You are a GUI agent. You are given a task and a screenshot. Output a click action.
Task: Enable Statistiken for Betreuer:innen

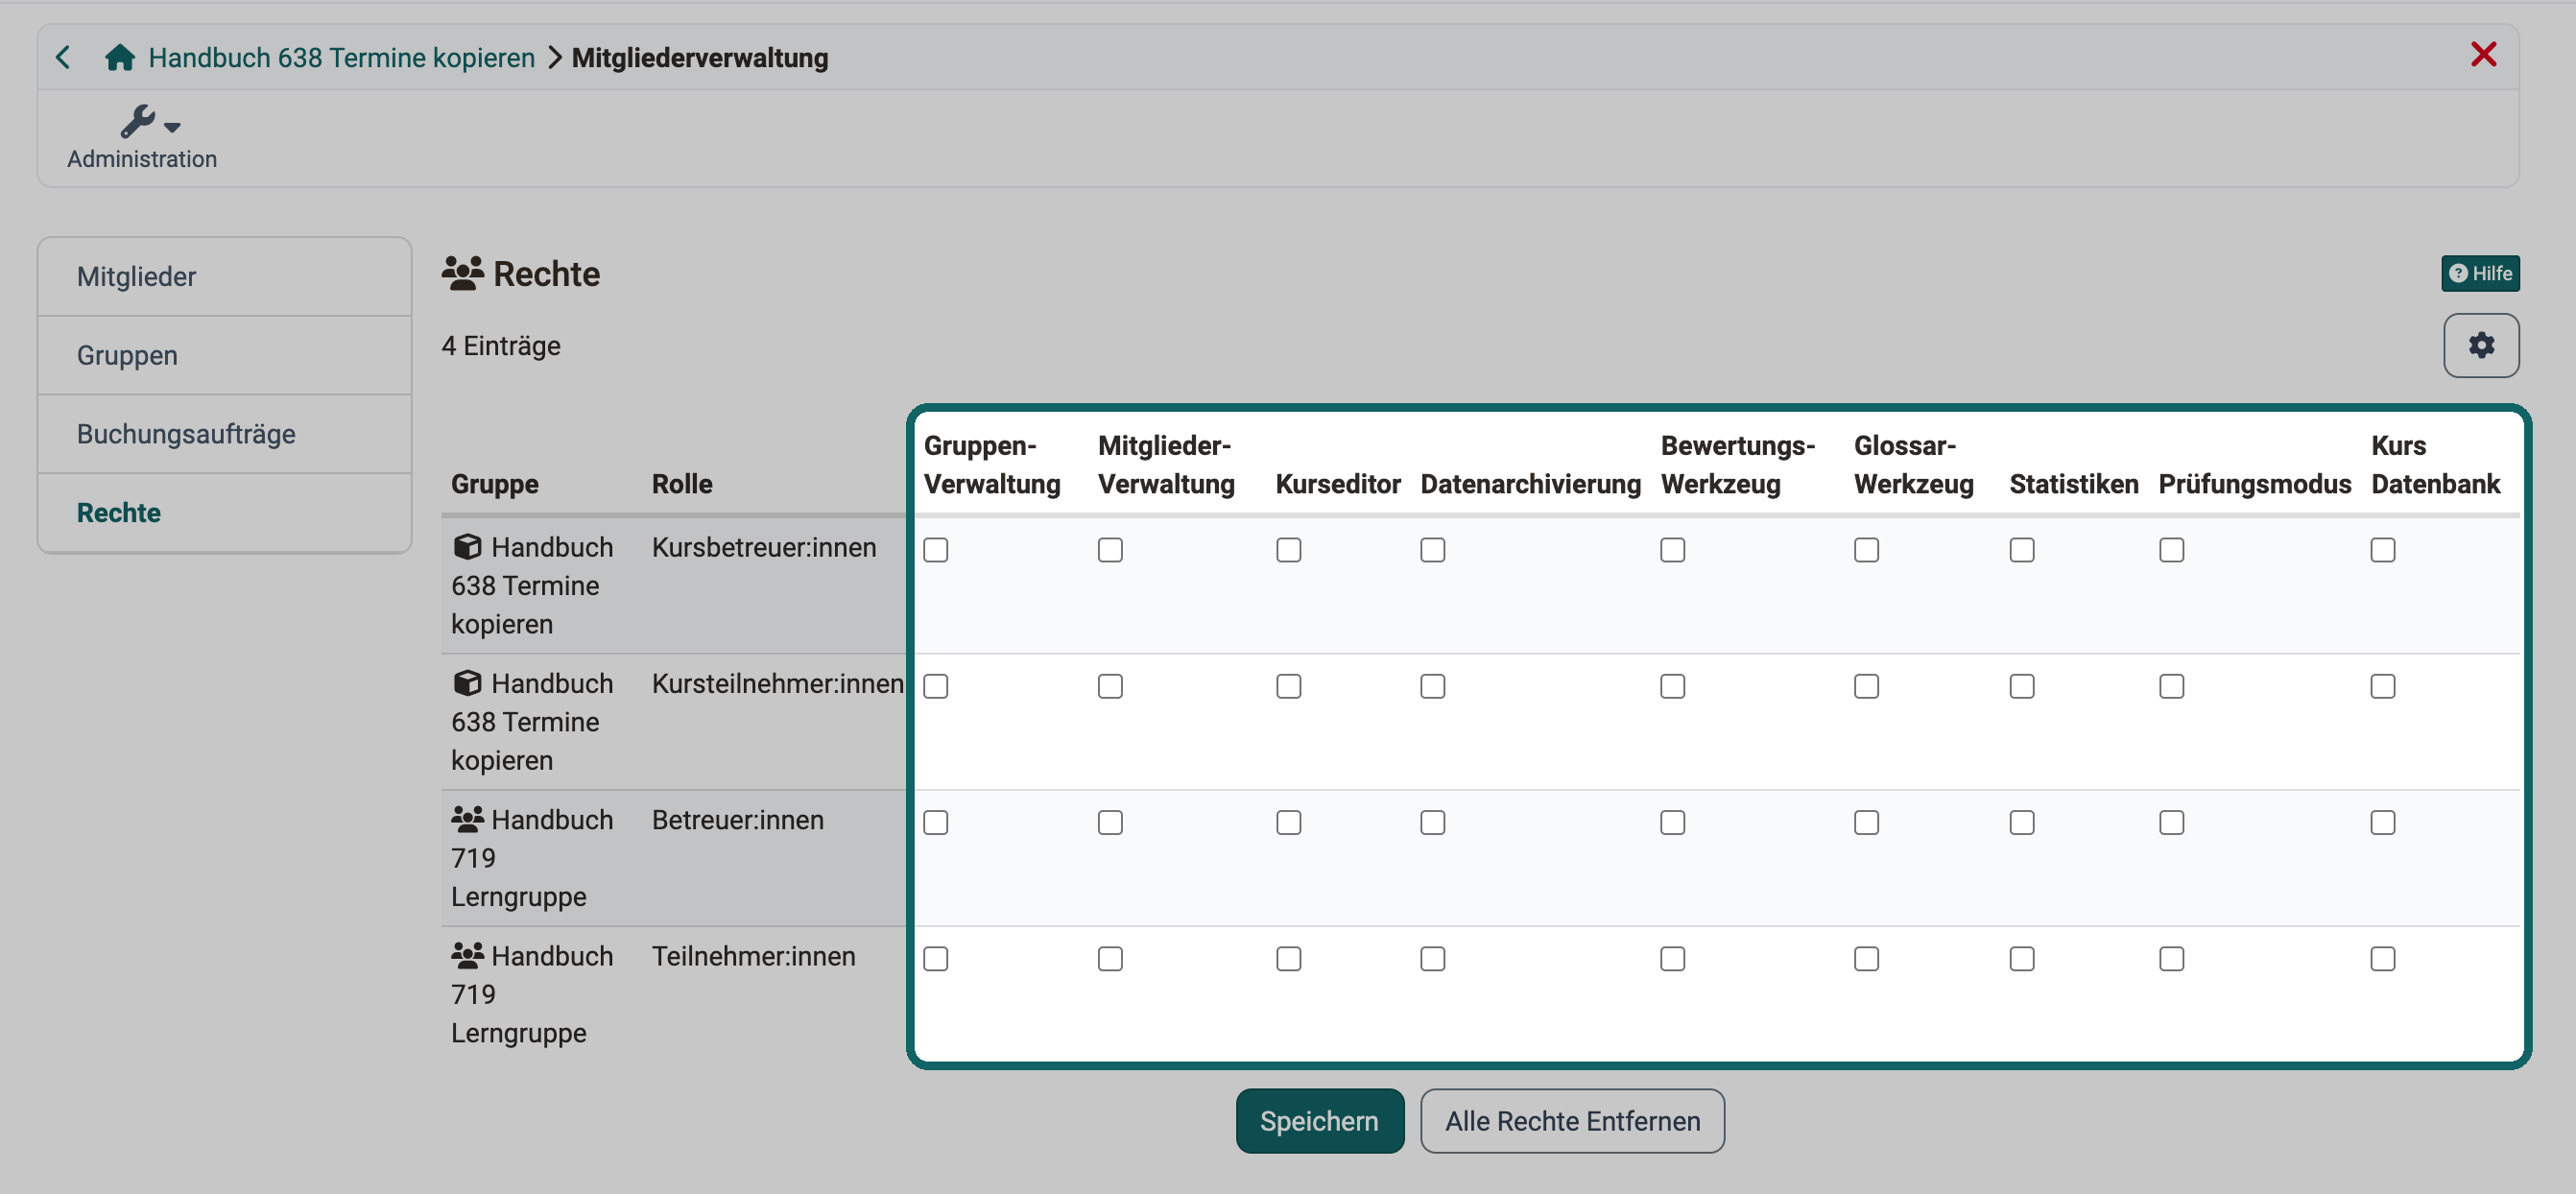point(2021,822)
